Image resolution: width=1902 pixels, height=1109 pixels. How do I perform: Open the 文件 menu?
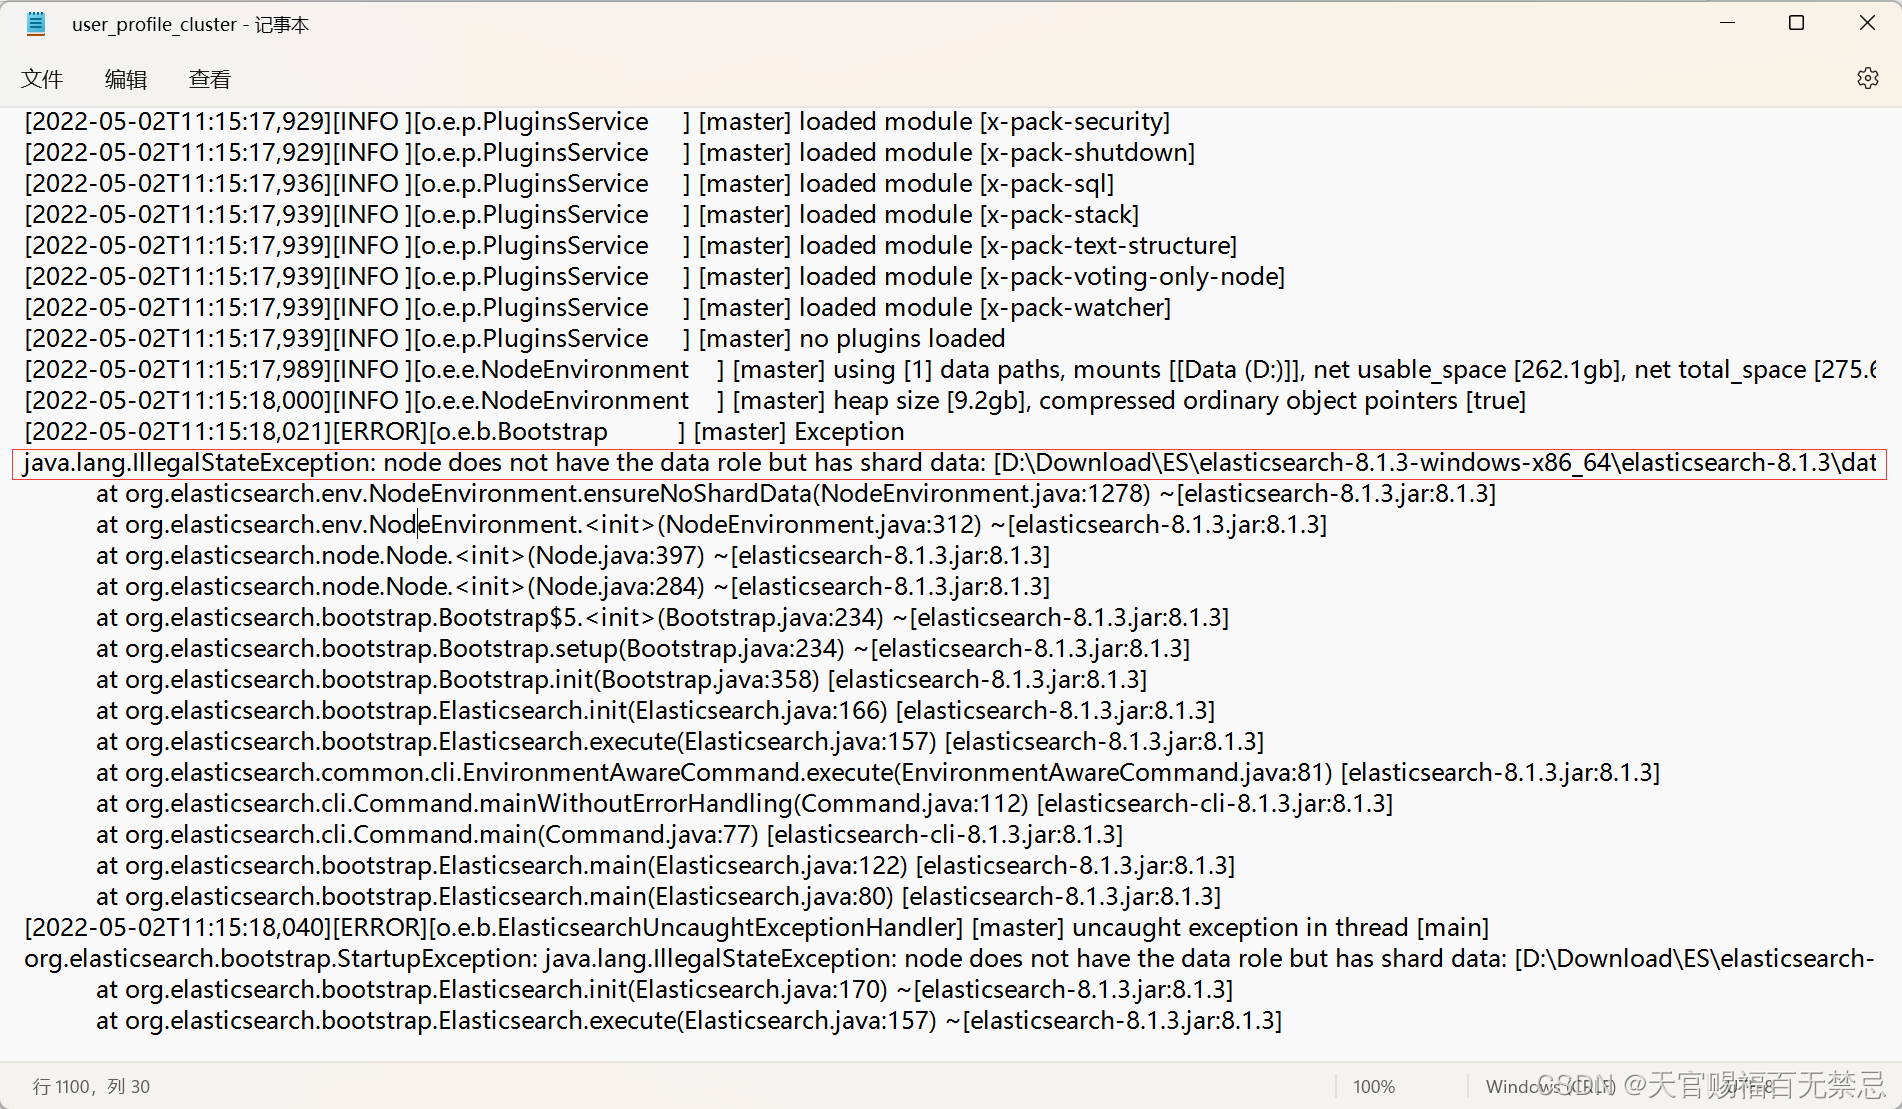coord(42,79)
